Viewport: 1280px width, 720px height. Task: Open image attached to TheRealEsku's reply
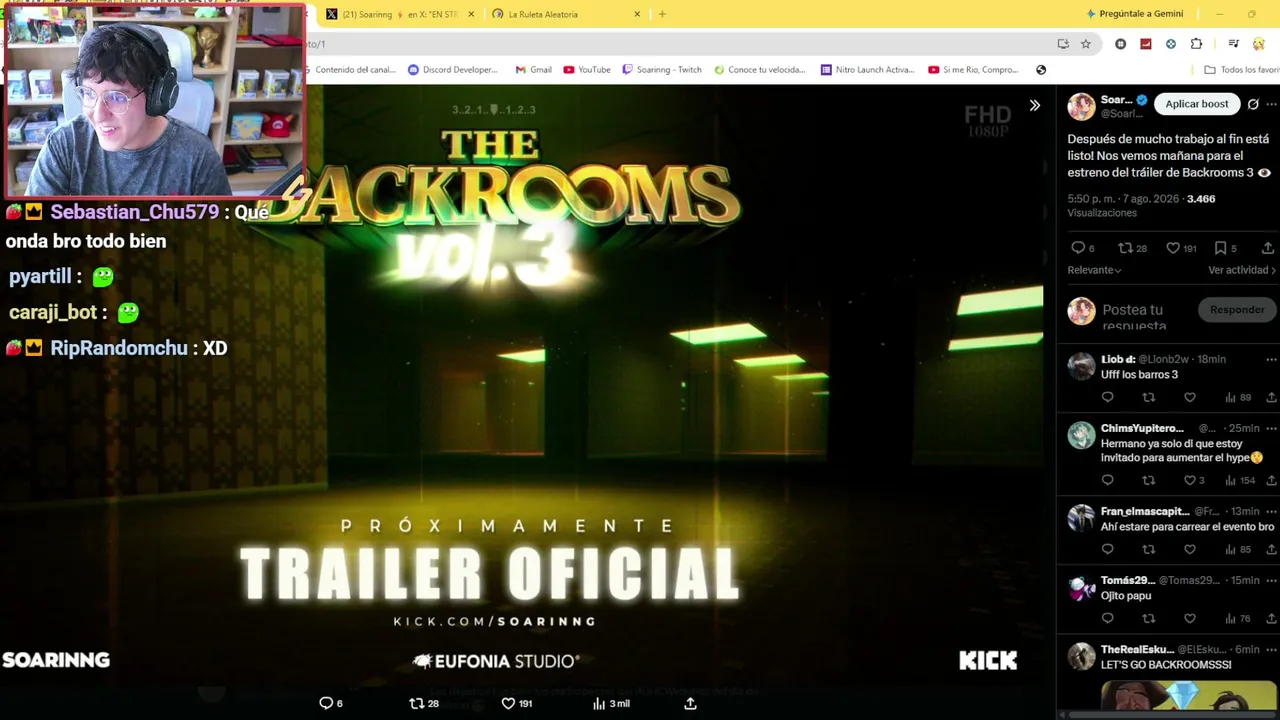click(x=1188, y=695)
